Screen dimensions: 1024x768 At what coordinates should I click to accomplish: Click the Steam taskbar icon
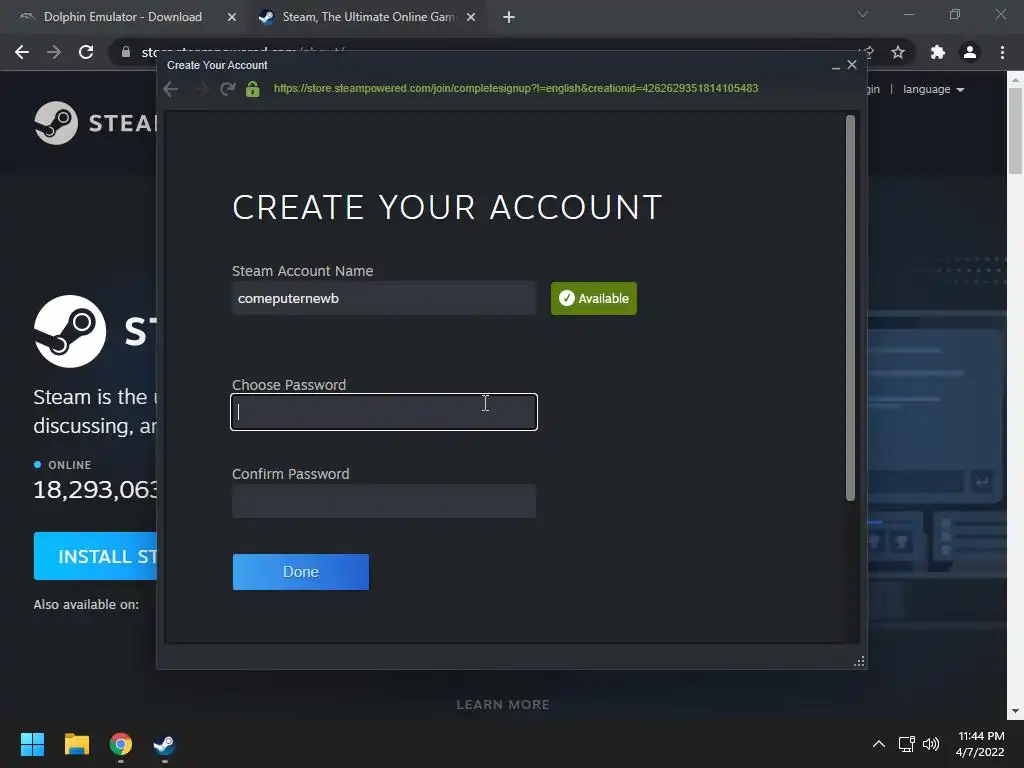point(164,744)
